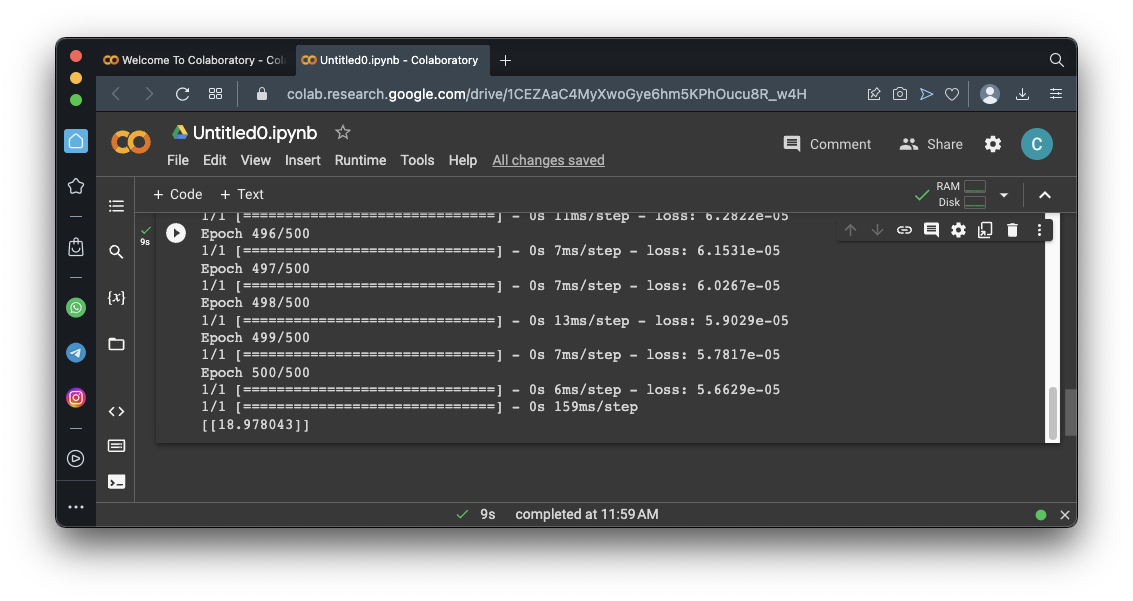Open more cell actions three-dot menu
1133x601 pixels.
[1039, 230]
